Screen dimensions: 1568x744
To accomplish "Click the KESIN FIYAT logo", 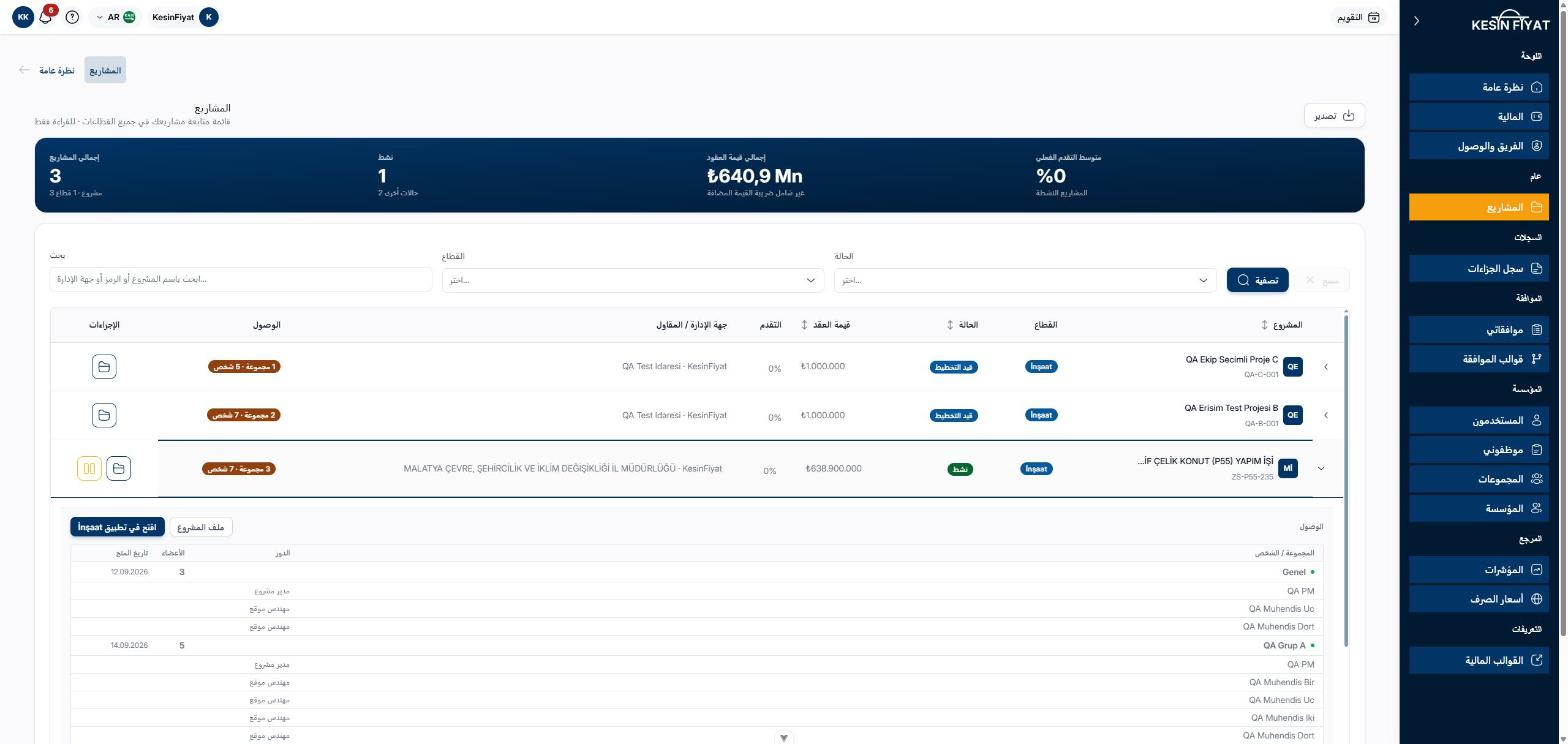I will (x=1510, y=22).
